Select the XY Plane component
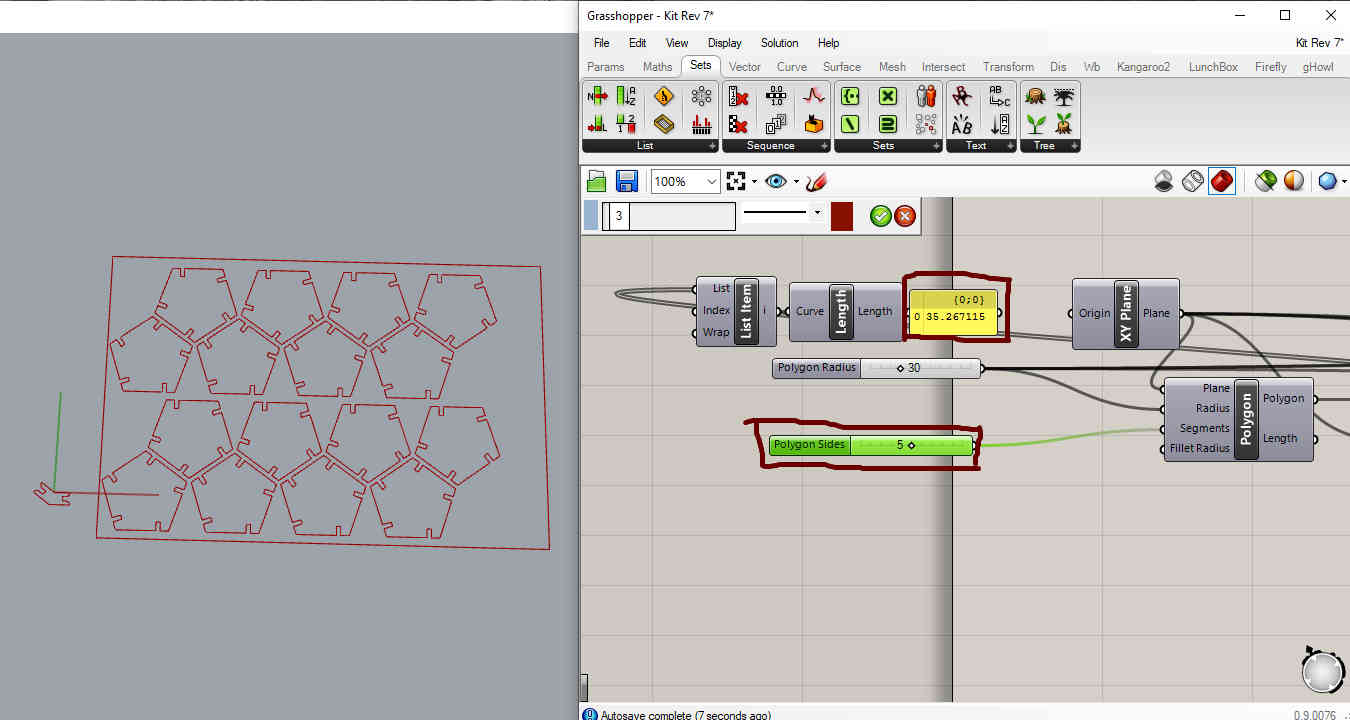This screenshot has height=720, width=1350. pyautogui.click(x=1126, y=314)
